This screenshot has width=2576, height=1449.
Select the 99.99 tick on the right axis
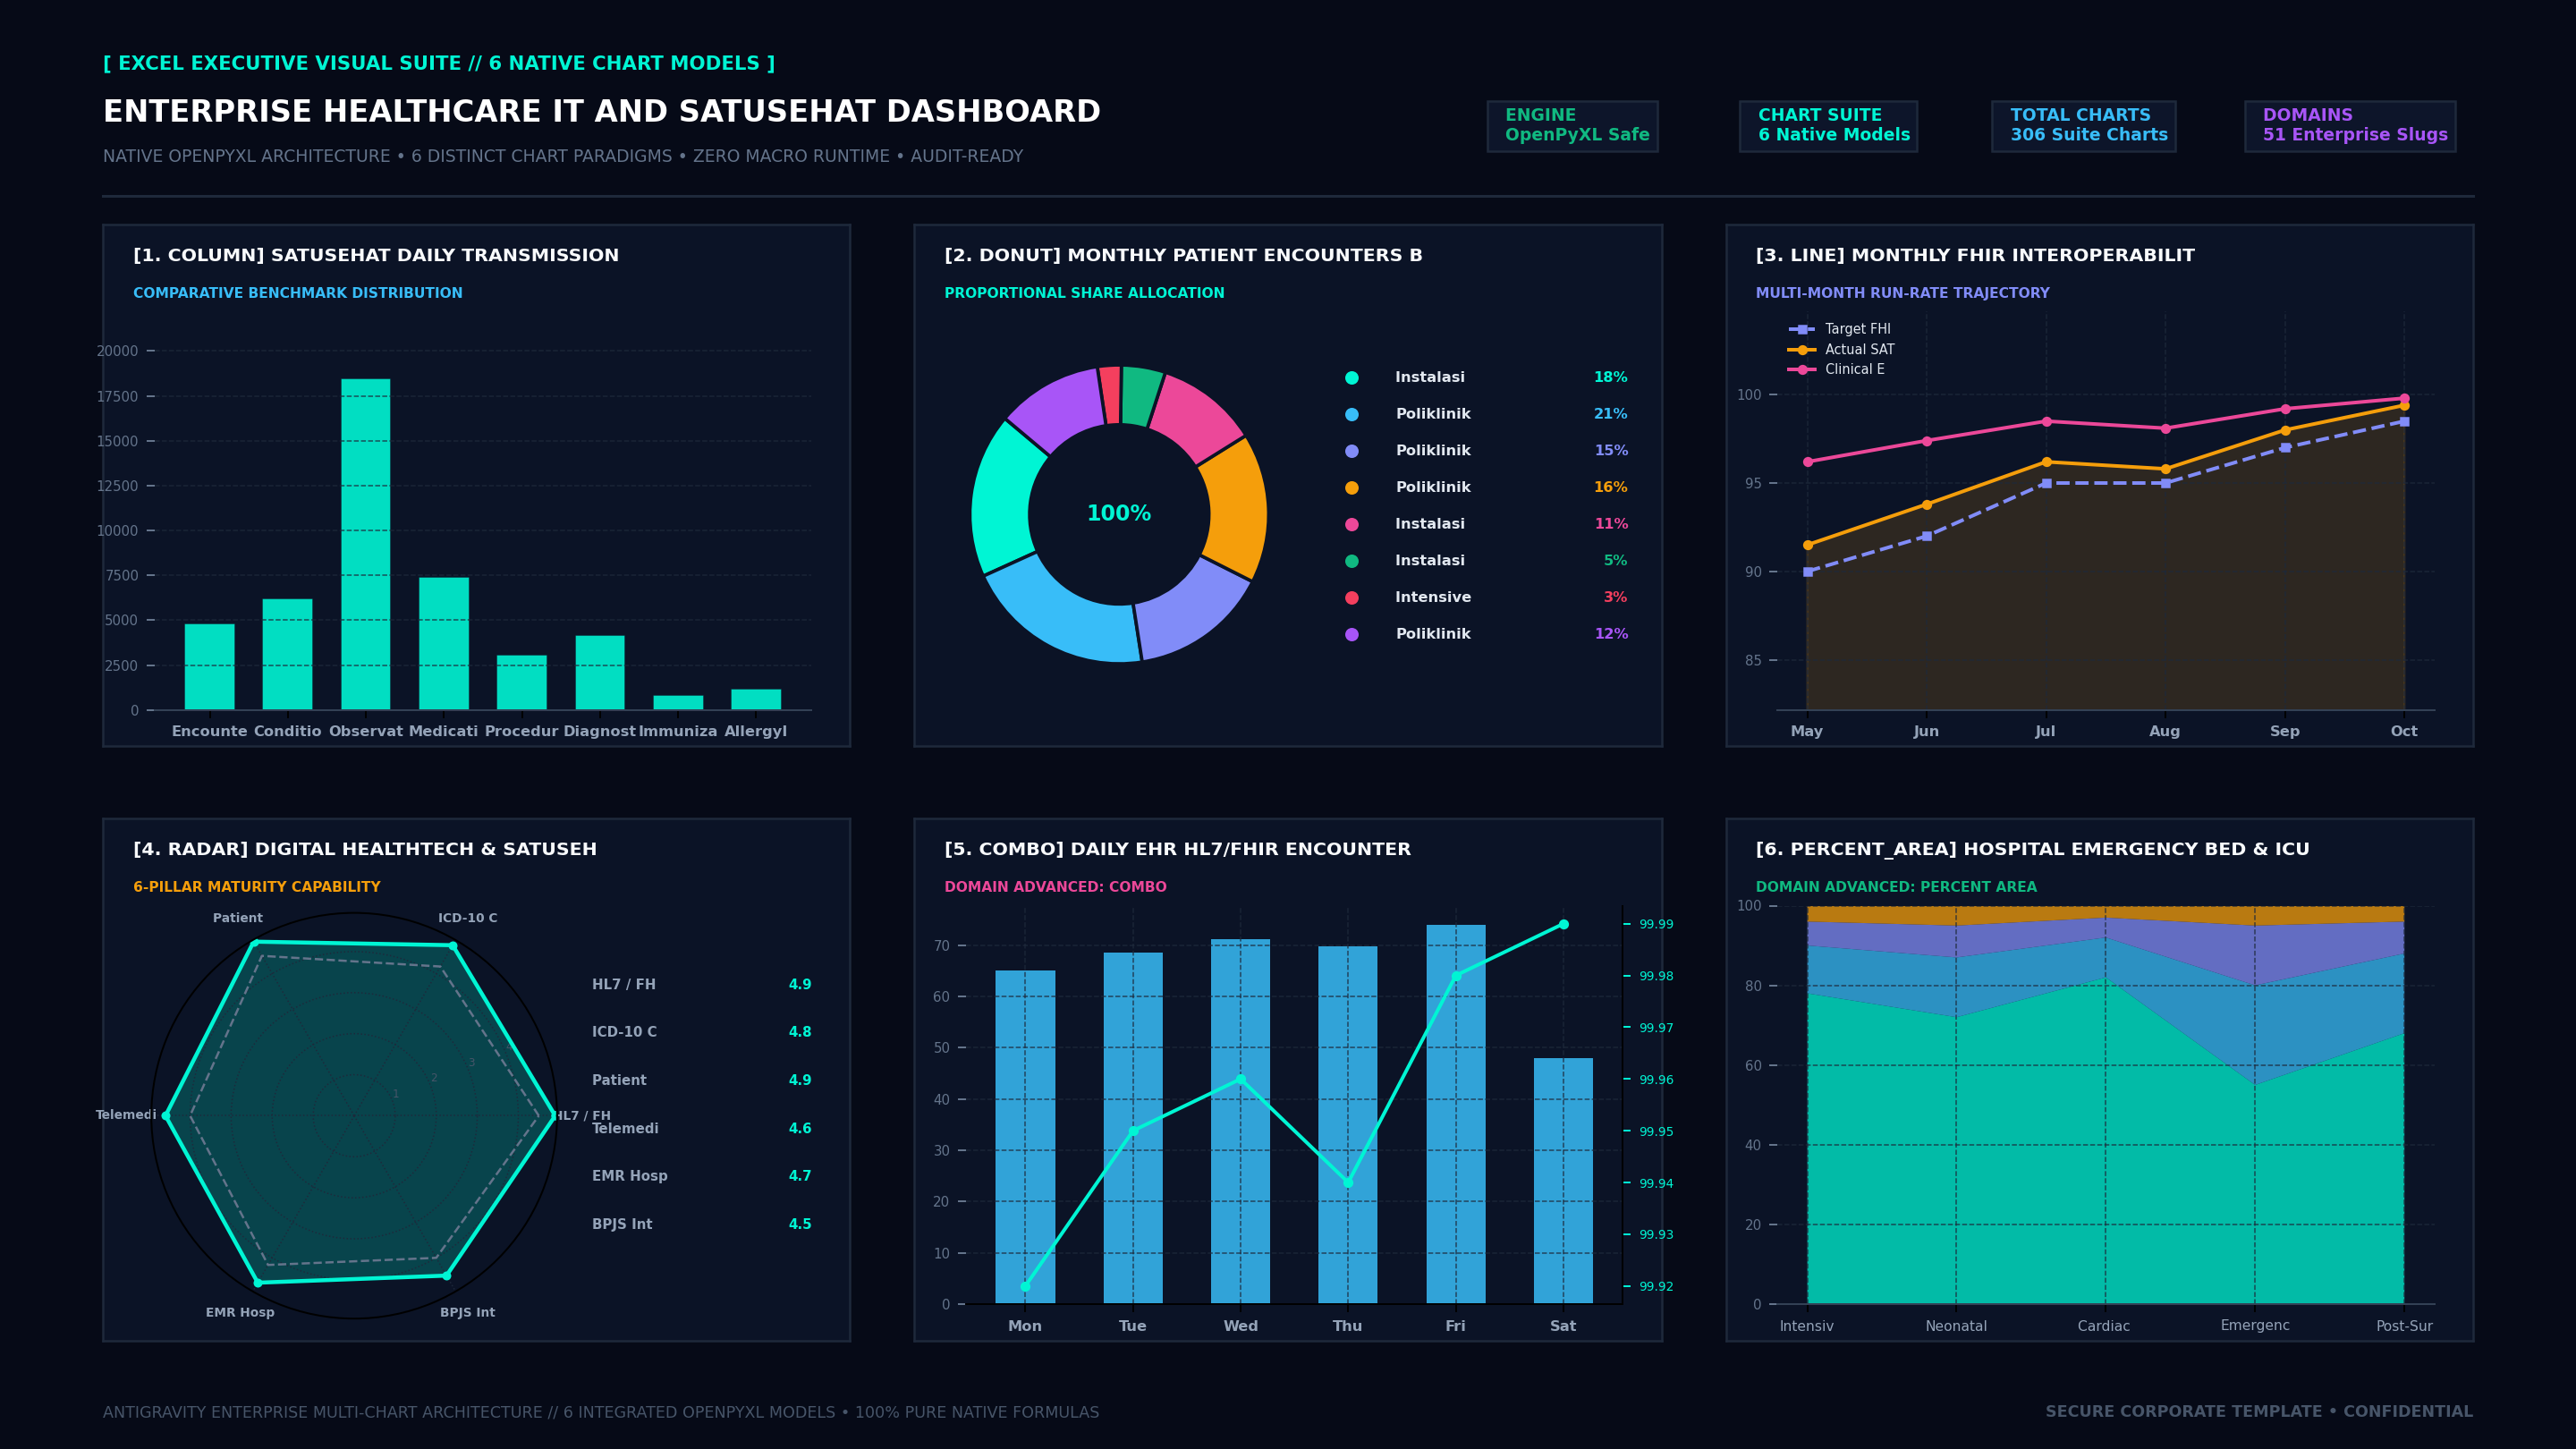1656,925
